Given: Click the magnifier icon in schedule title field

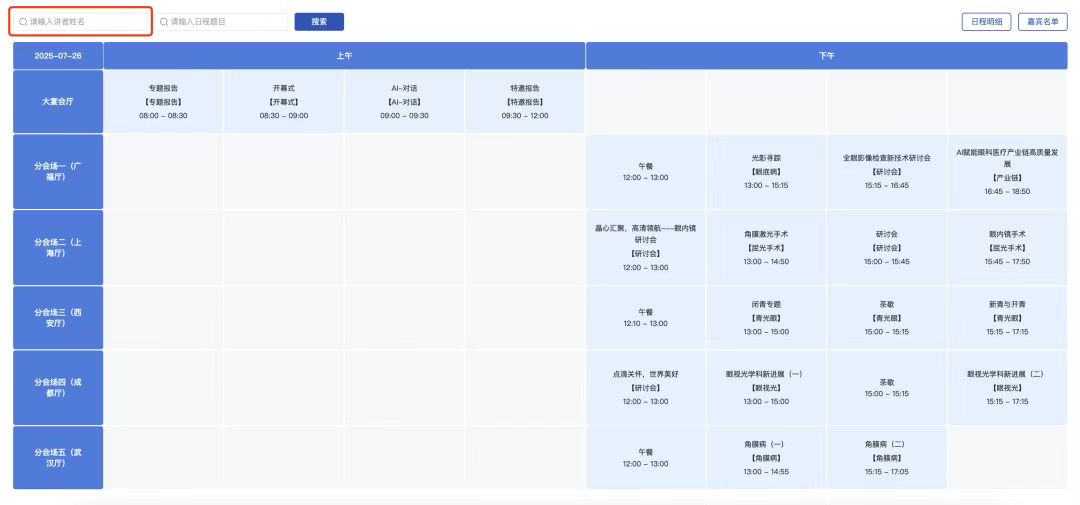Looking at the screenshot, I should click(x=164, y=21).
